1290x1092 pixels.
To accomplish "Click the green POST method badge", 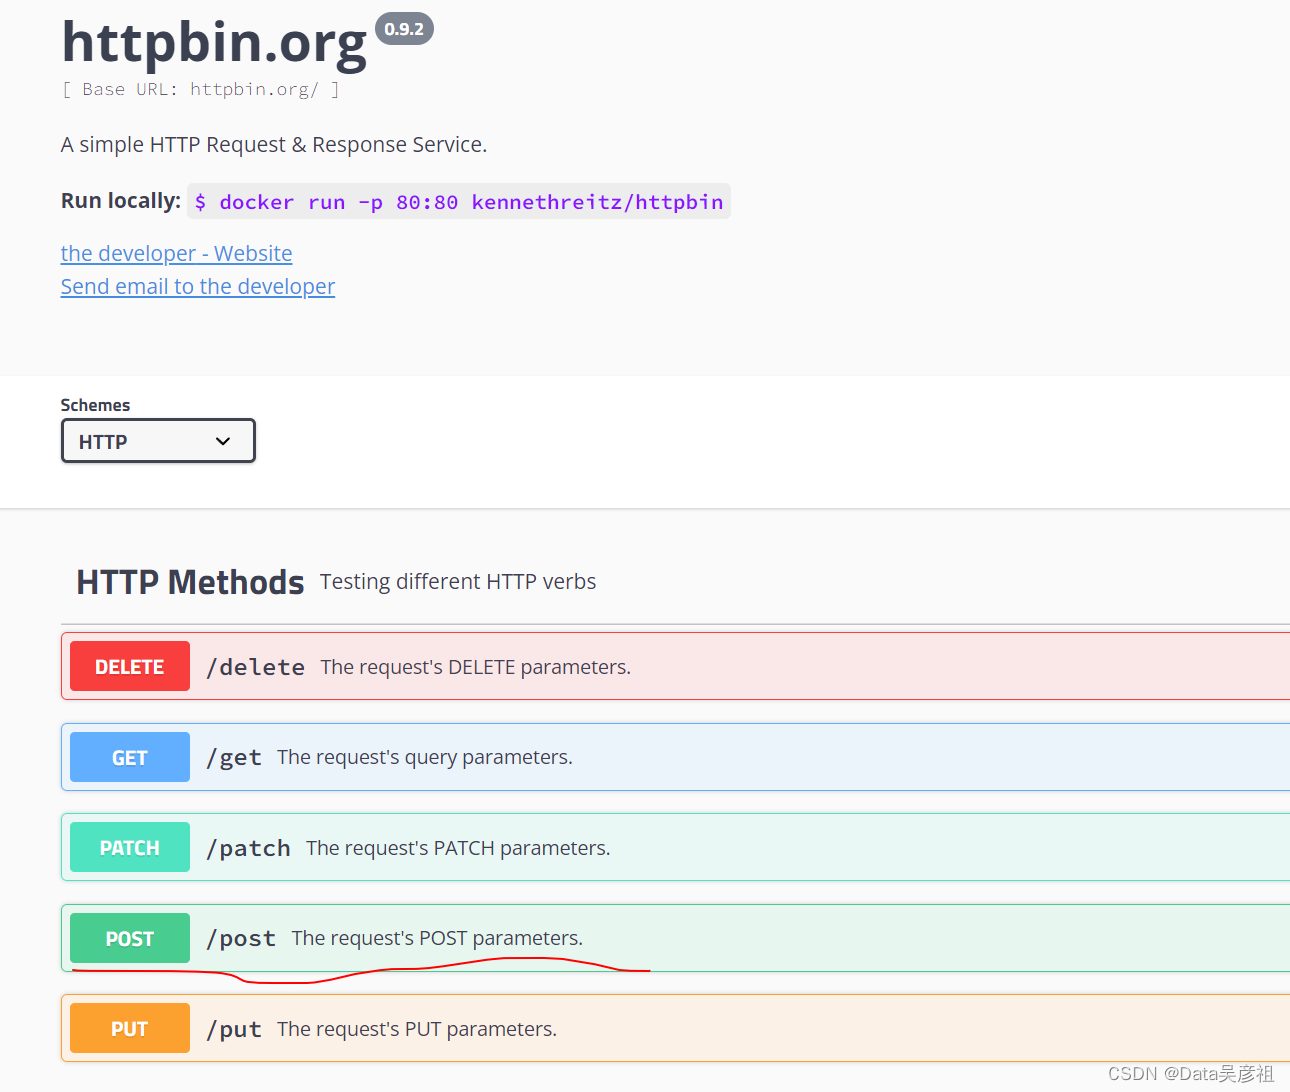I will tap(130, 938).
